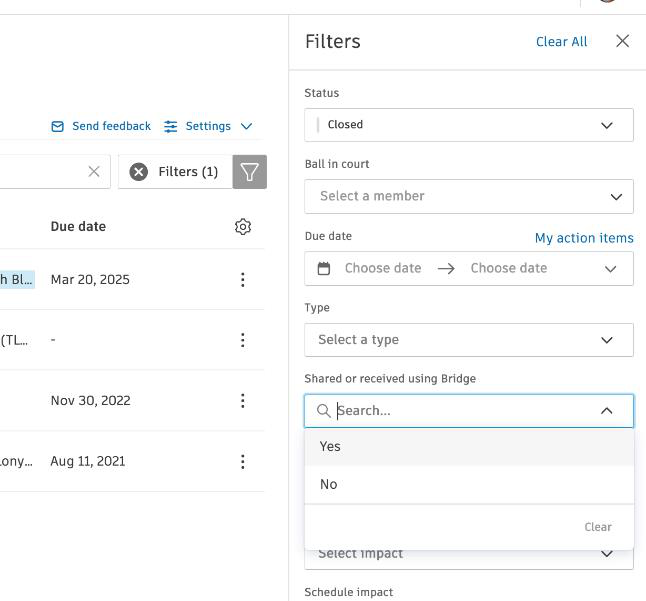The height and width of the screenshot is (601, 646).
Task: Remove active filters via Filters (1) X icon
Action: pyautogui.click(x=139, y=172)
